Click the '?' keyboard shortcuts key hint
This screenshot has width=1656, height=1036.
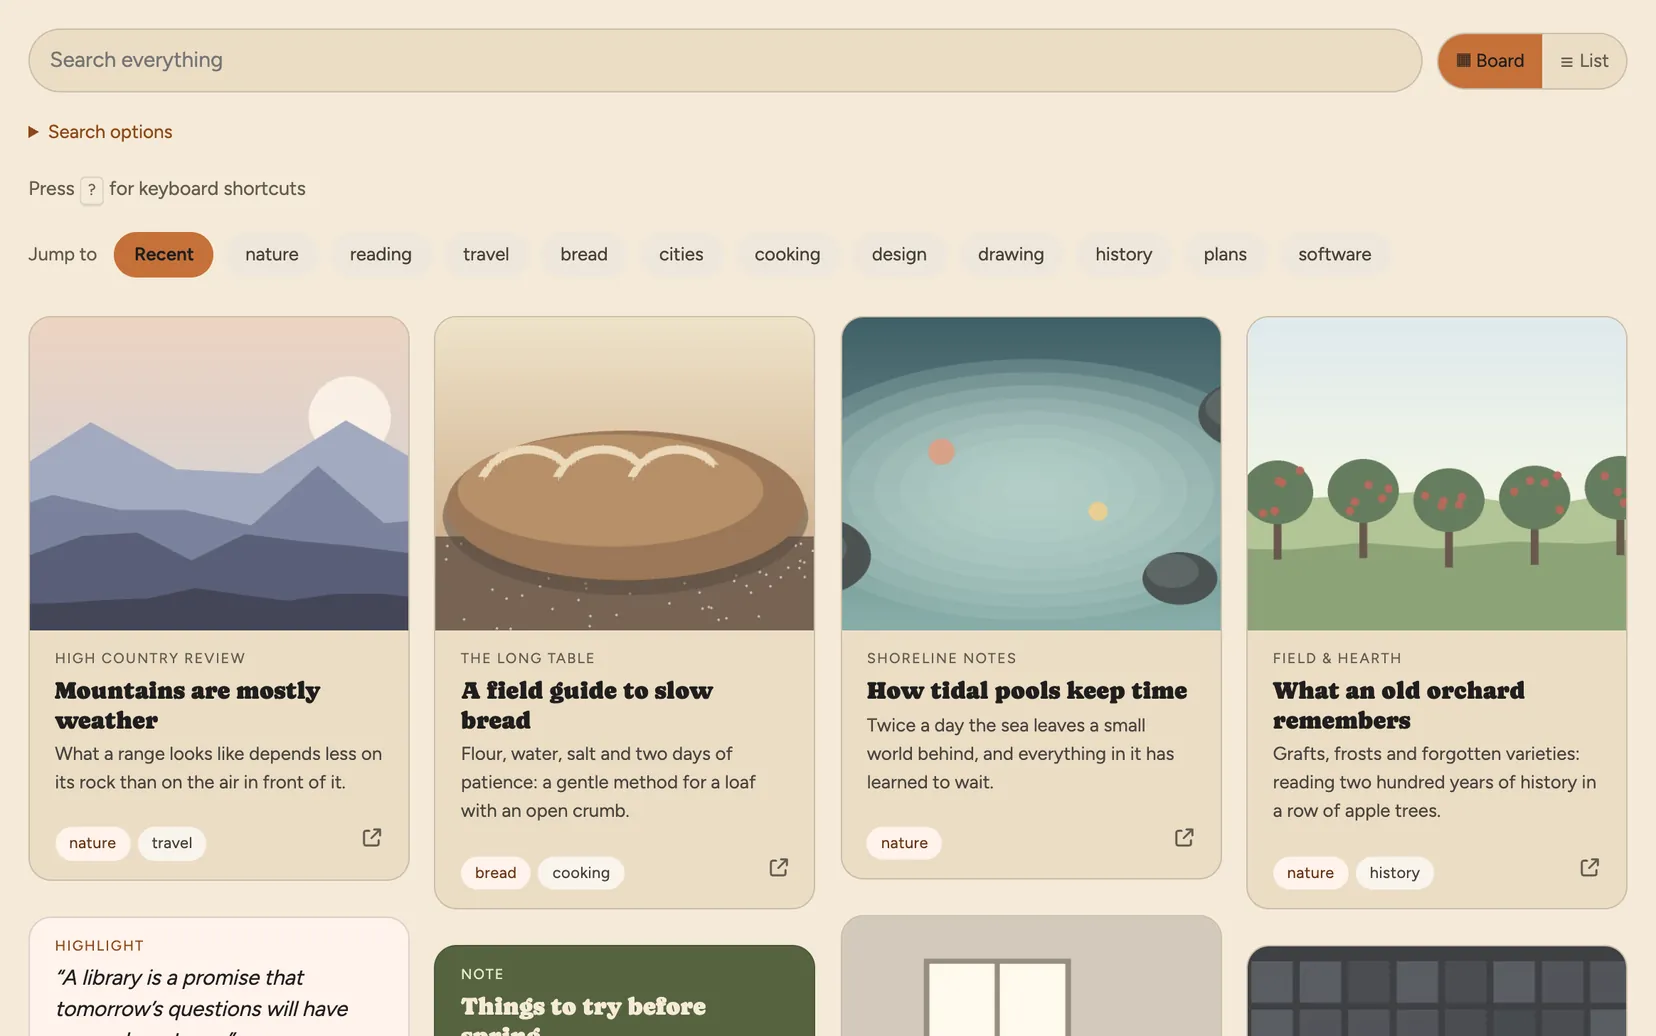point(91,190)
